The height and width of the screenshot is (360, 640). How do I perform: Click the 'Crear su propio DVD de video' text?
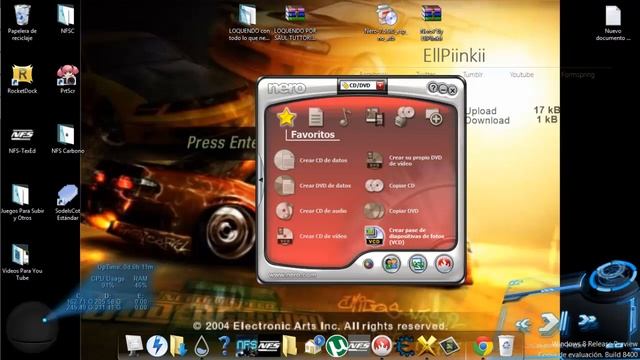click(415, 160)
